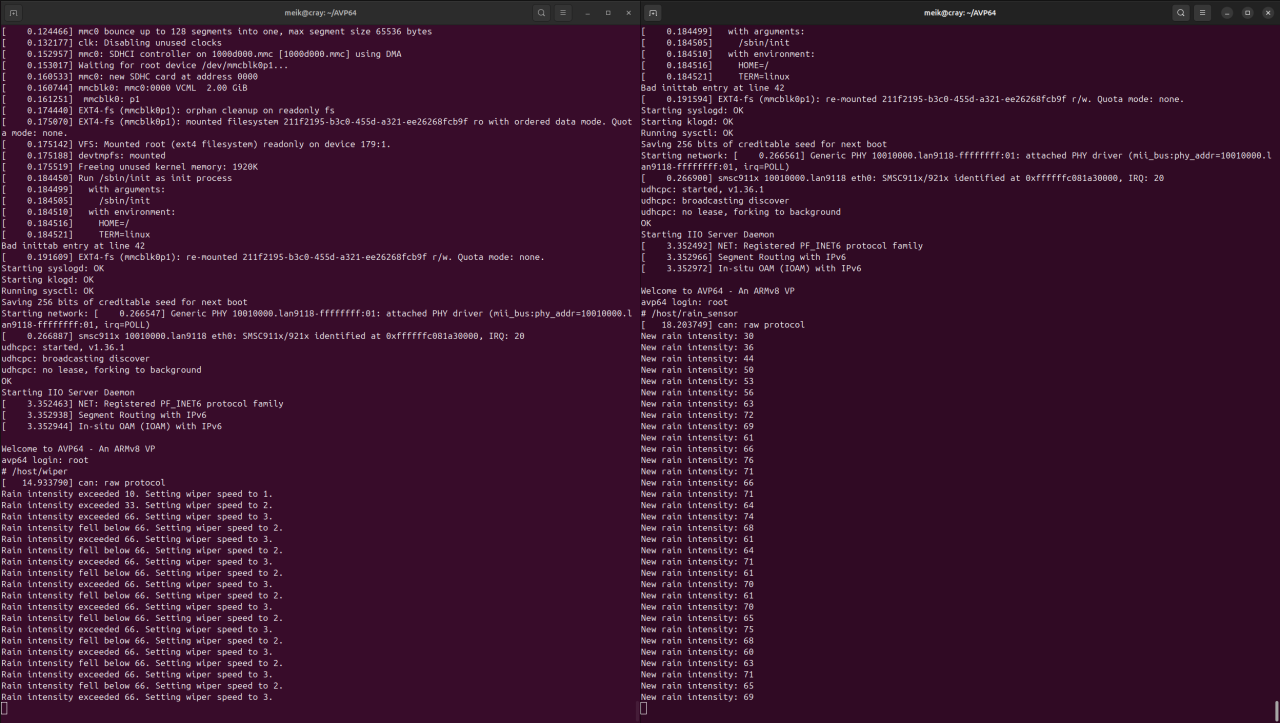This screenshot has height=723, width=1280.
Task: Open a new tab in the right terminal
Action: [653, 13]
